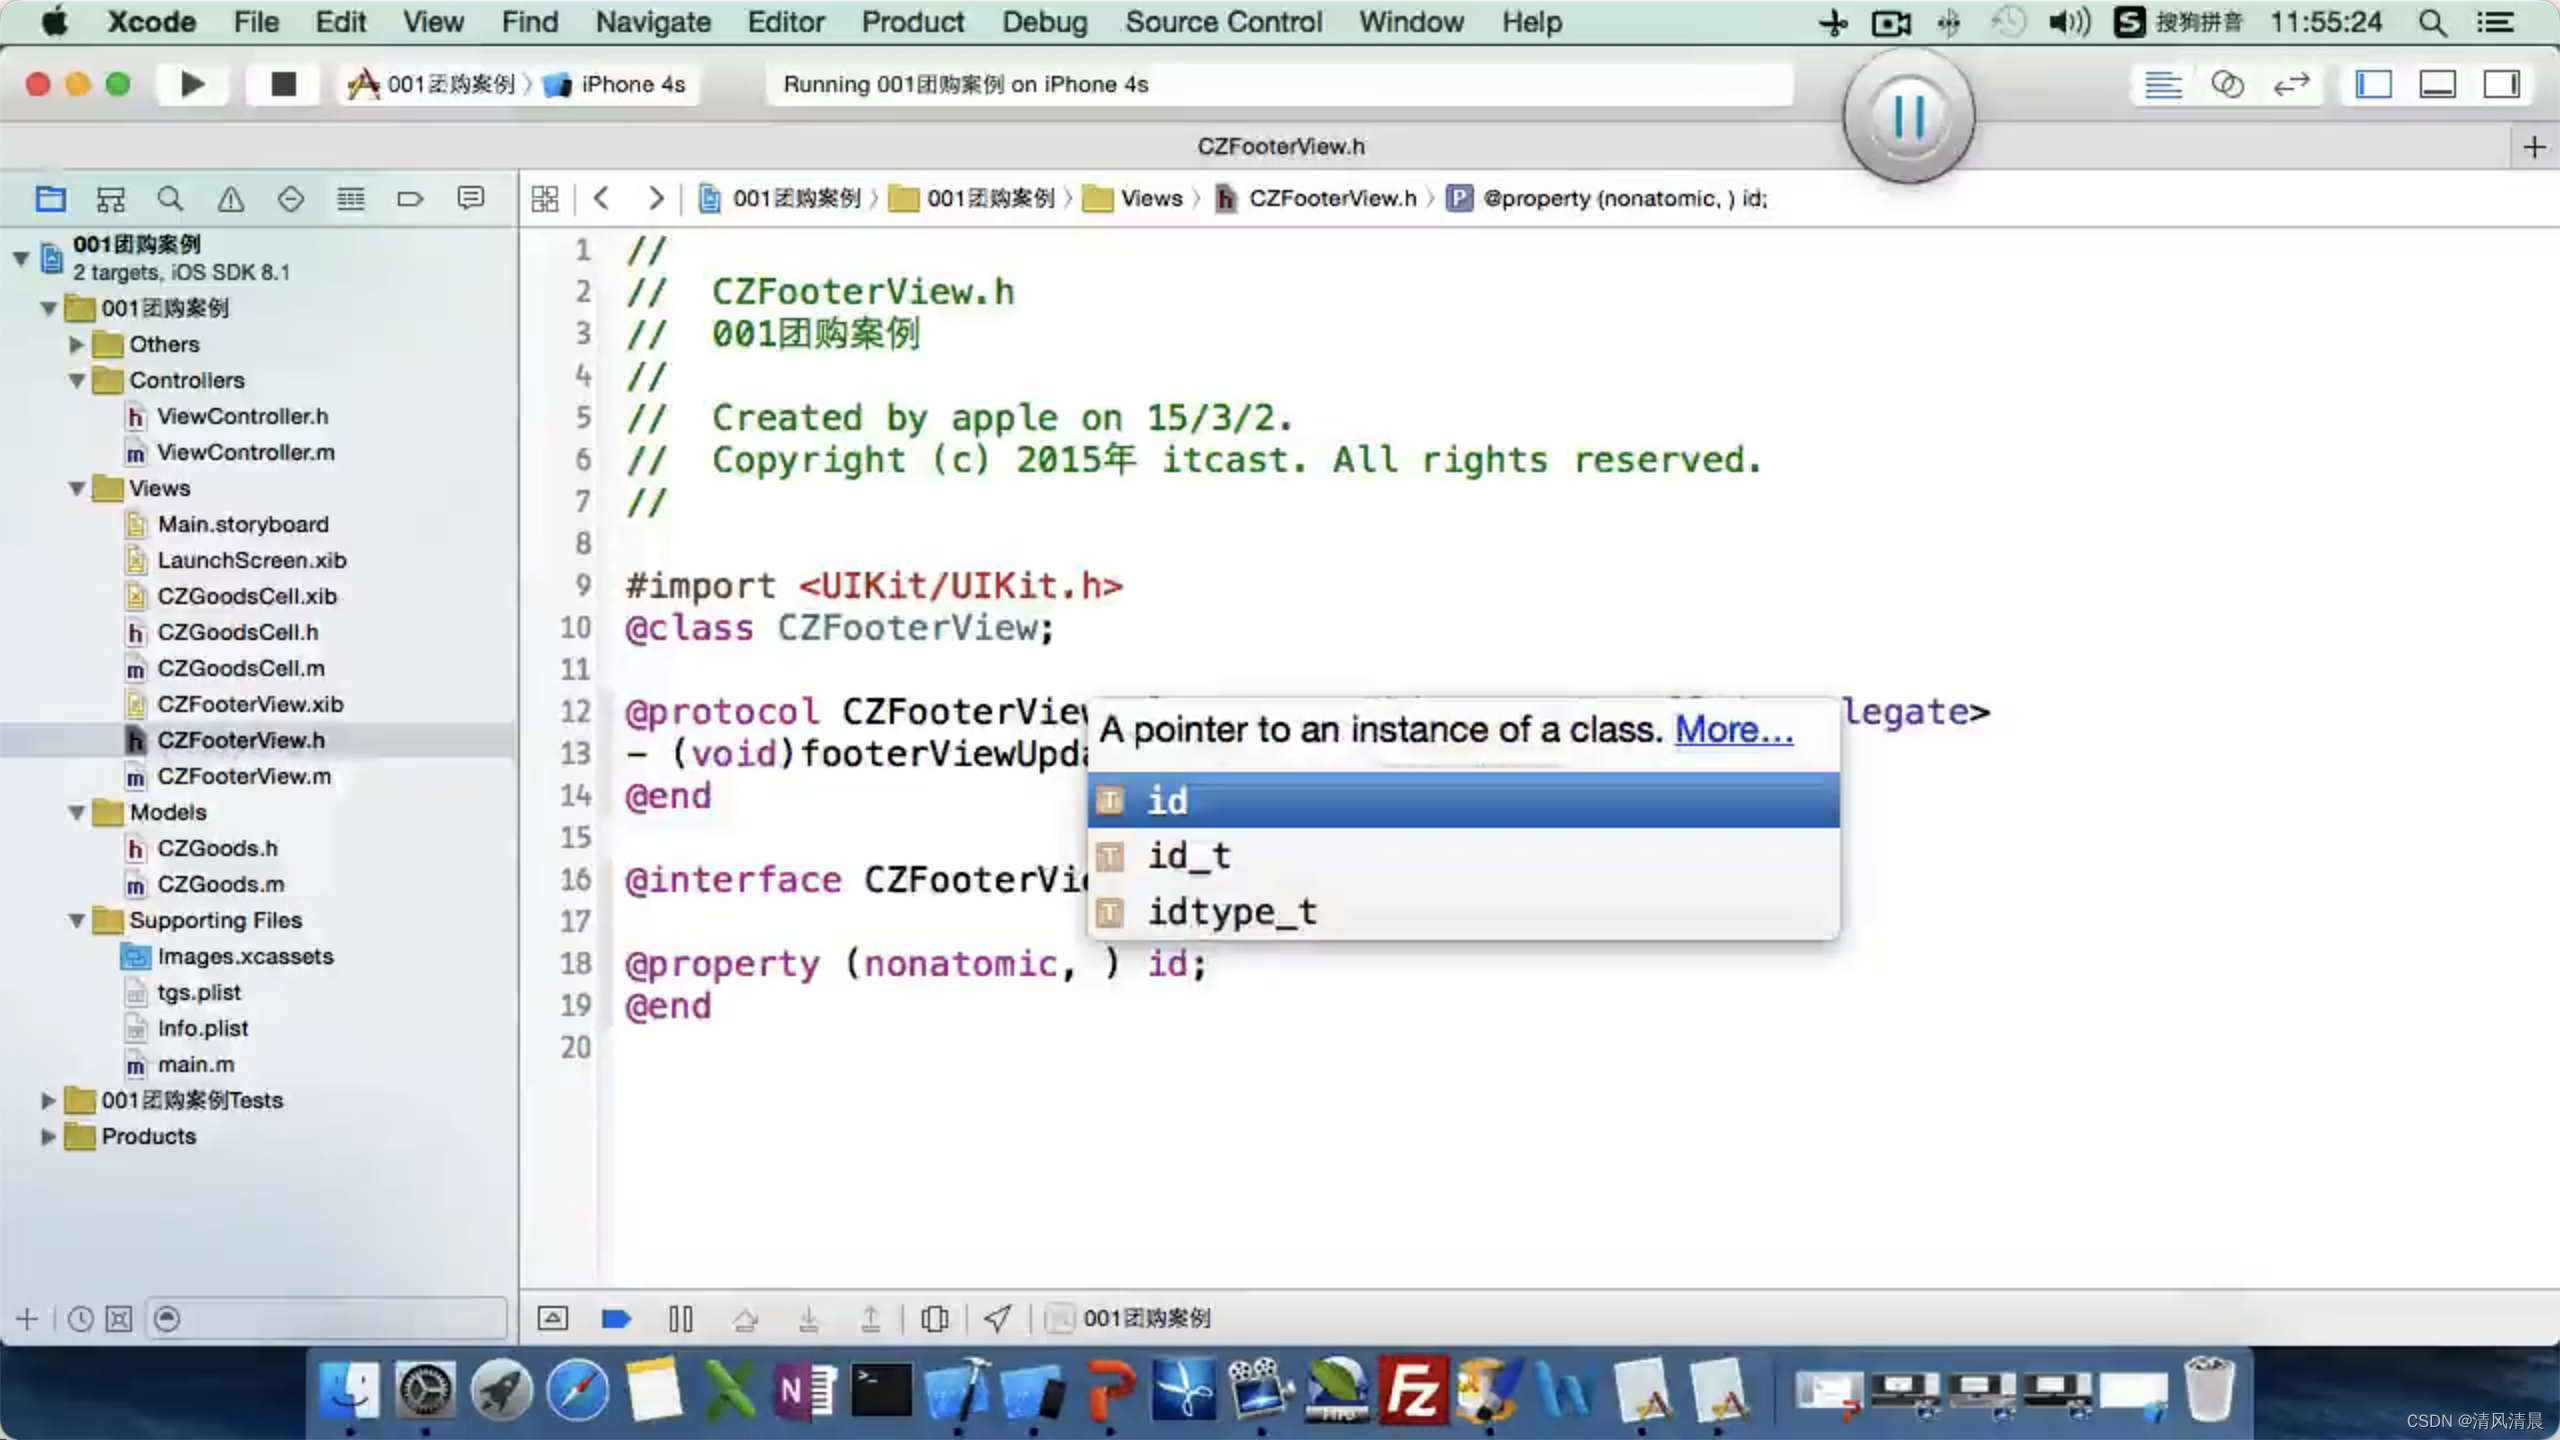Show the Project navigator
The image size is (2560, 1440).
point(50,199)
